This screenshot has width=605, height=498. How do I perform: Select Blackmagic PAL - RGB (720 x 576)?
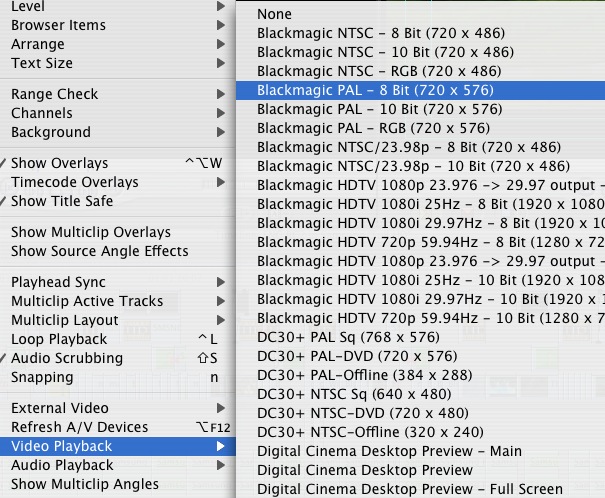421,128
